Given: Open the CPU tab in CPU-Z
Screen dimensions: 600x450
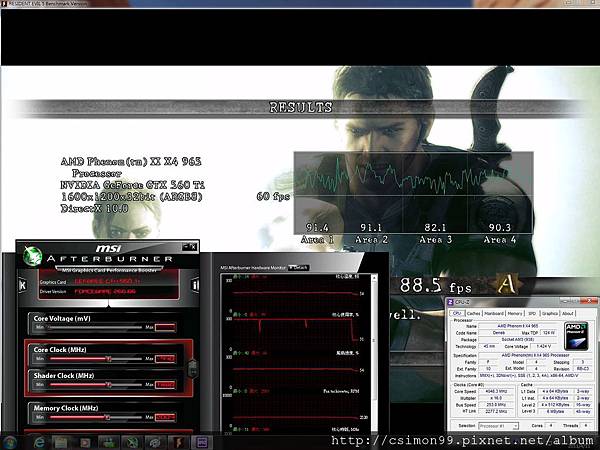Looking at the screenshot, I should click(x=457, y=313).
